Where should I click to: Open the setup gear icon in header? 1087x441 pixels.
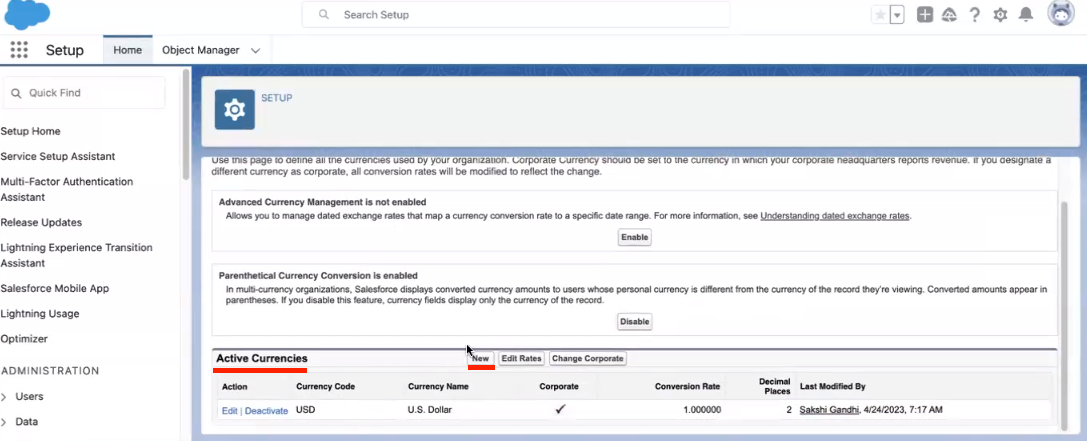point(1000,15)
